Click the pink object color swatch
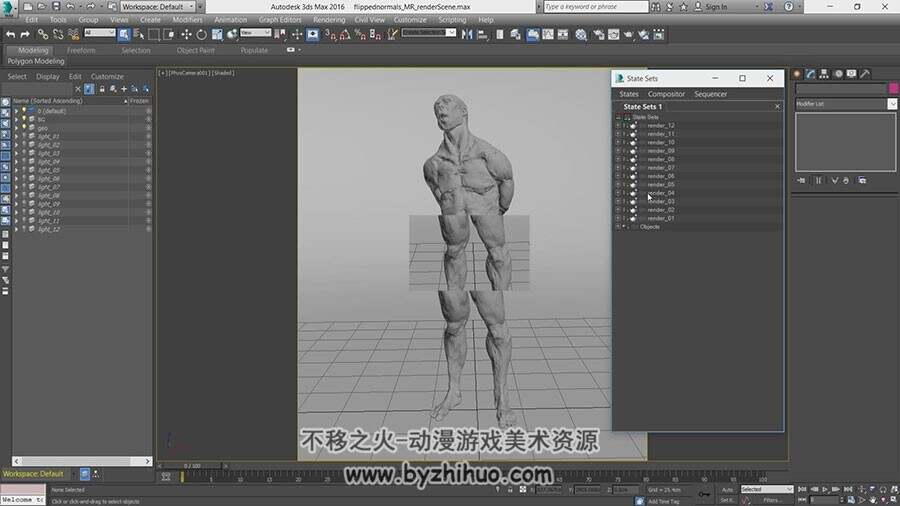The height and width of the screenshot is (506, 900). tap(893, 88)
